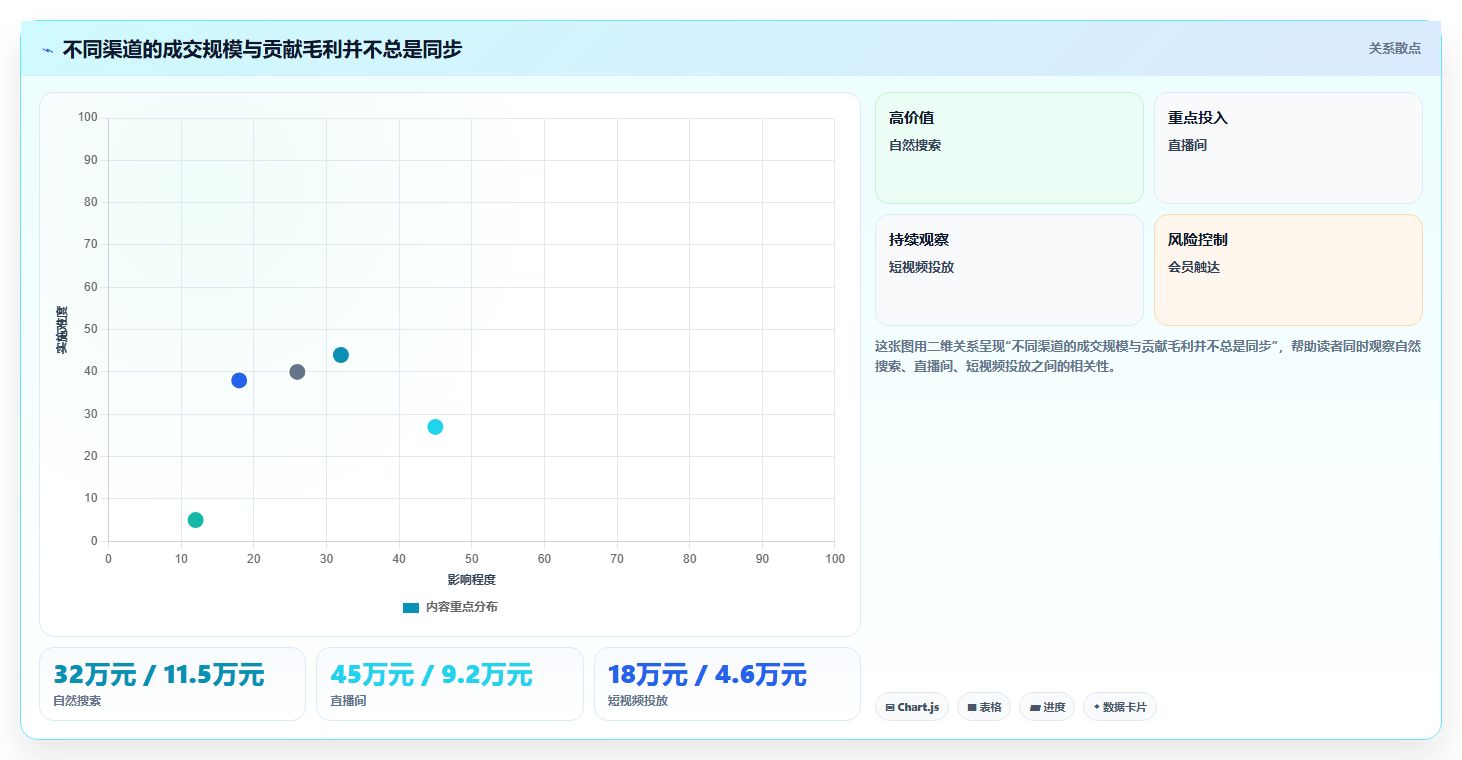Select the 表格 tag chip
1462x760 pixels.
point(984,707)
